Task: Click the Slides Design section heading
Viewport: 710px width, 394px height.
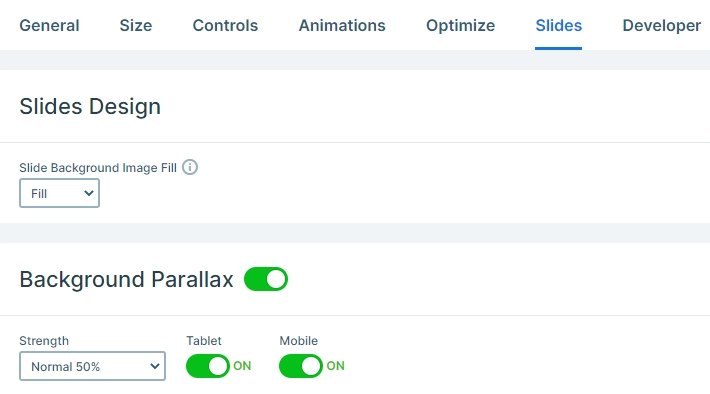Action: tap(90, 107)
